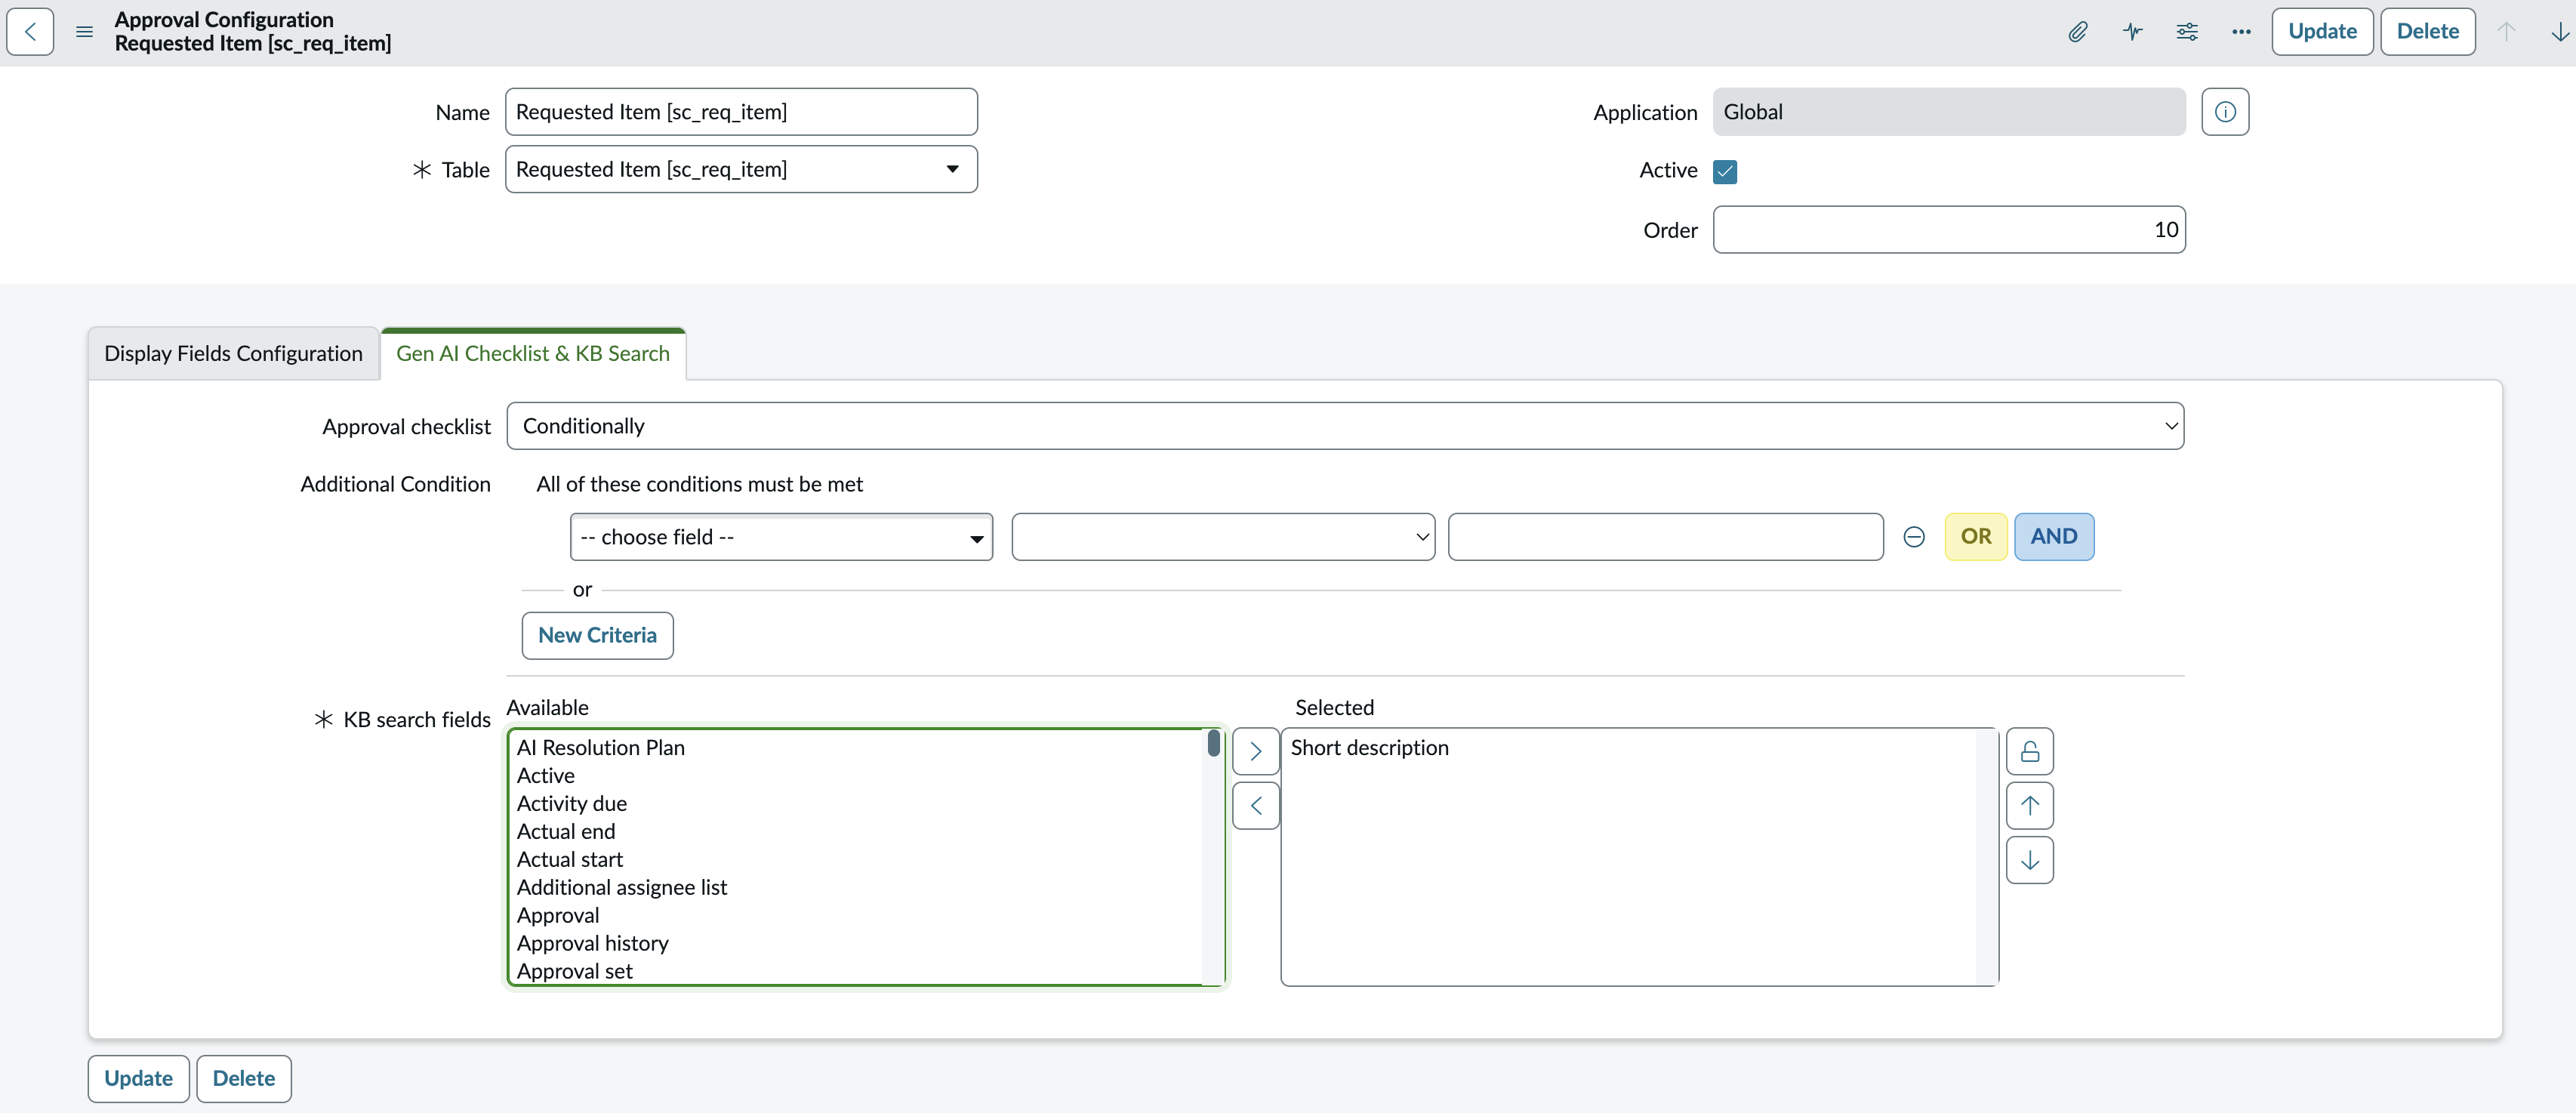
Task: Open the Table dropdown
Action: coord(741,169)
